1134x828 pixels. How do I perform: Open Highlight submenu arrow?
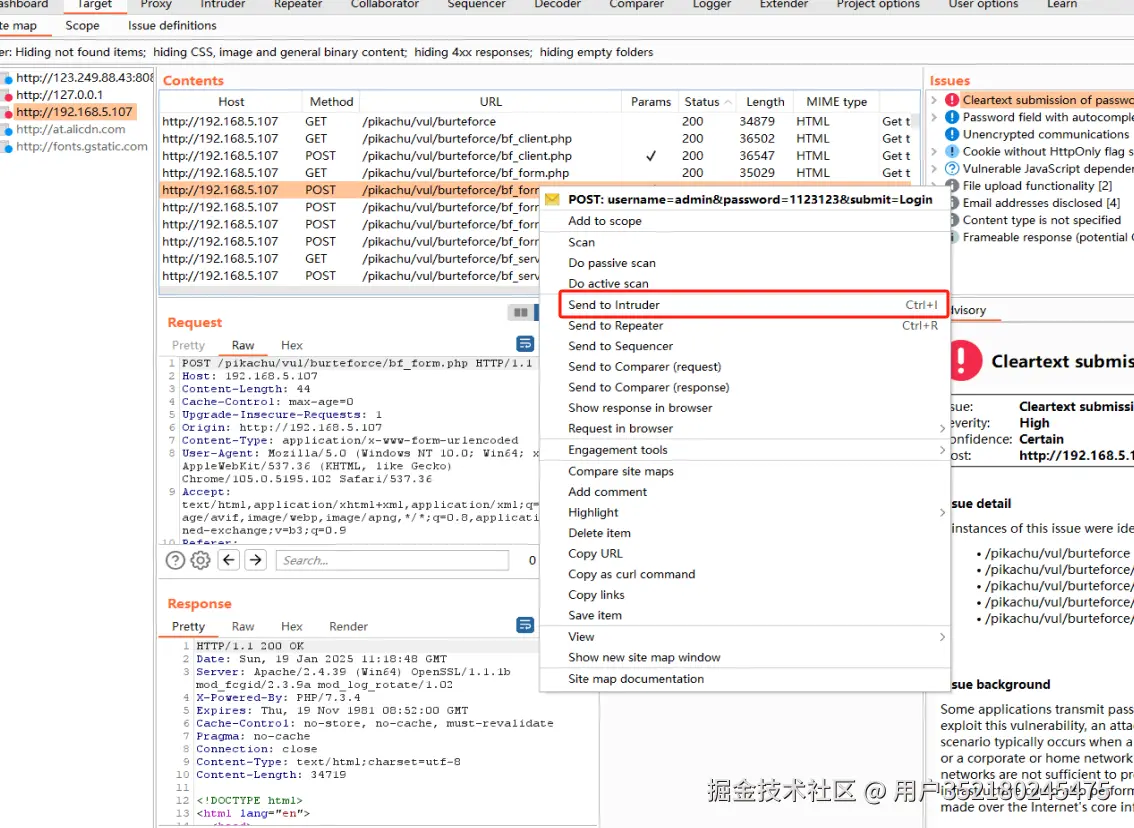pyautogui.click(x=942, y=512)
